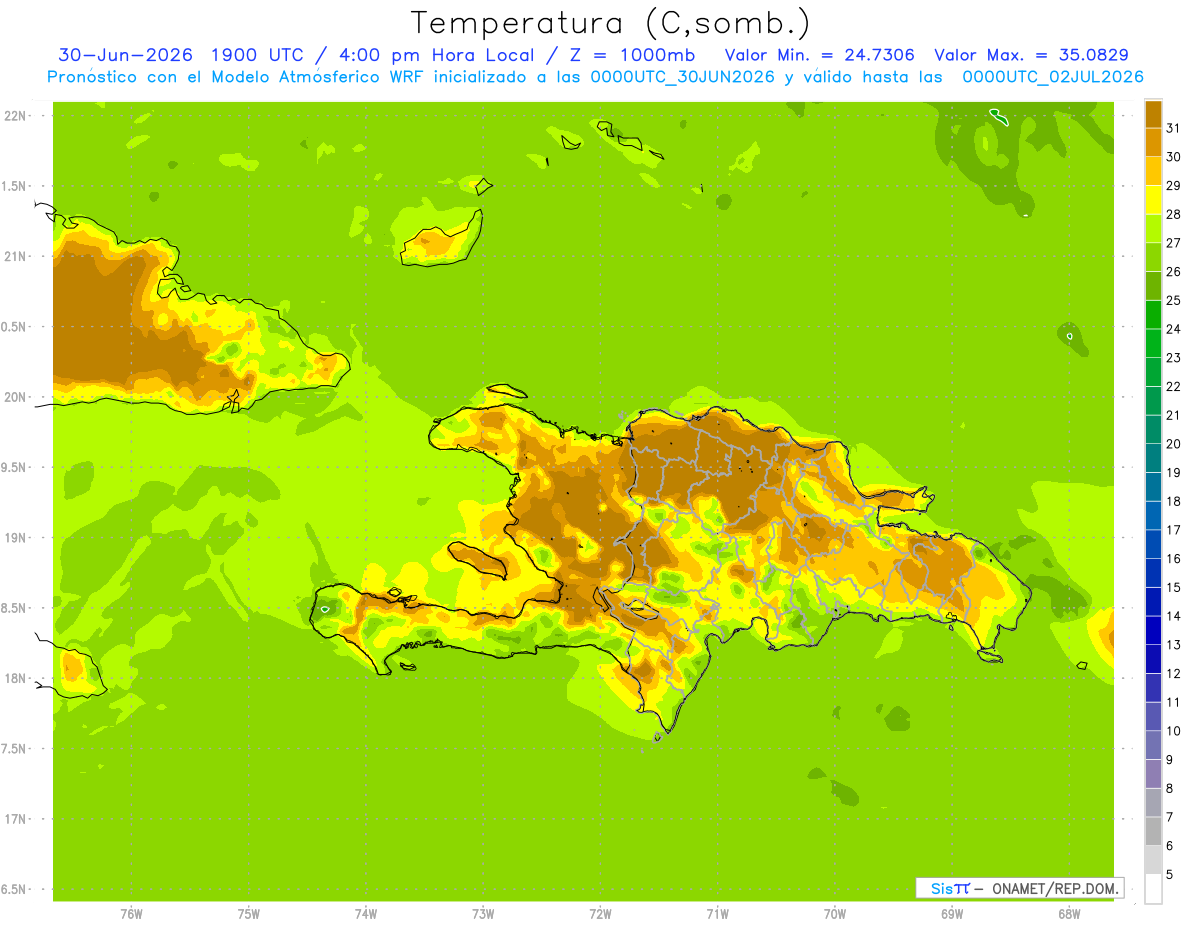
Task: Click the title "Temperatura (C,somb.)"
Action: point(611,23)
